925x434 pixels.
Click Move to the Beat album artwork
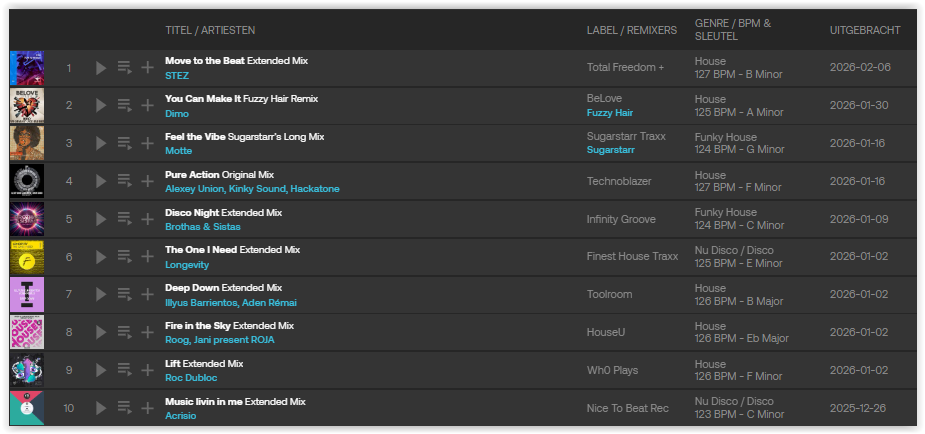click(27, 68)
